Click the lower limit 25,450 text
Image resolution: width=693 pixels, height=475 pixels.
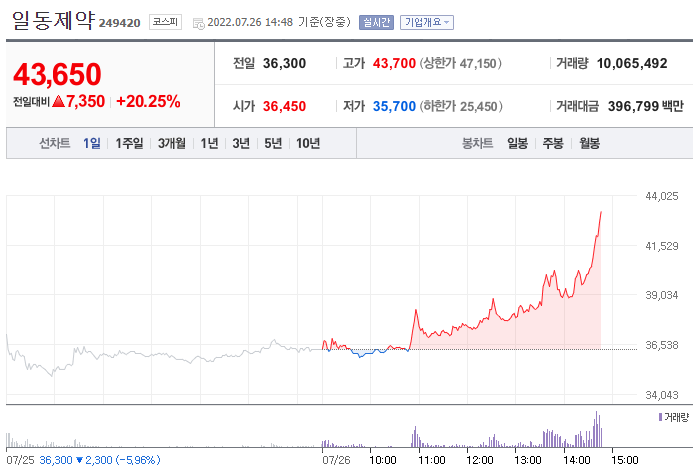pyautogui.click(x=461, y=106)
